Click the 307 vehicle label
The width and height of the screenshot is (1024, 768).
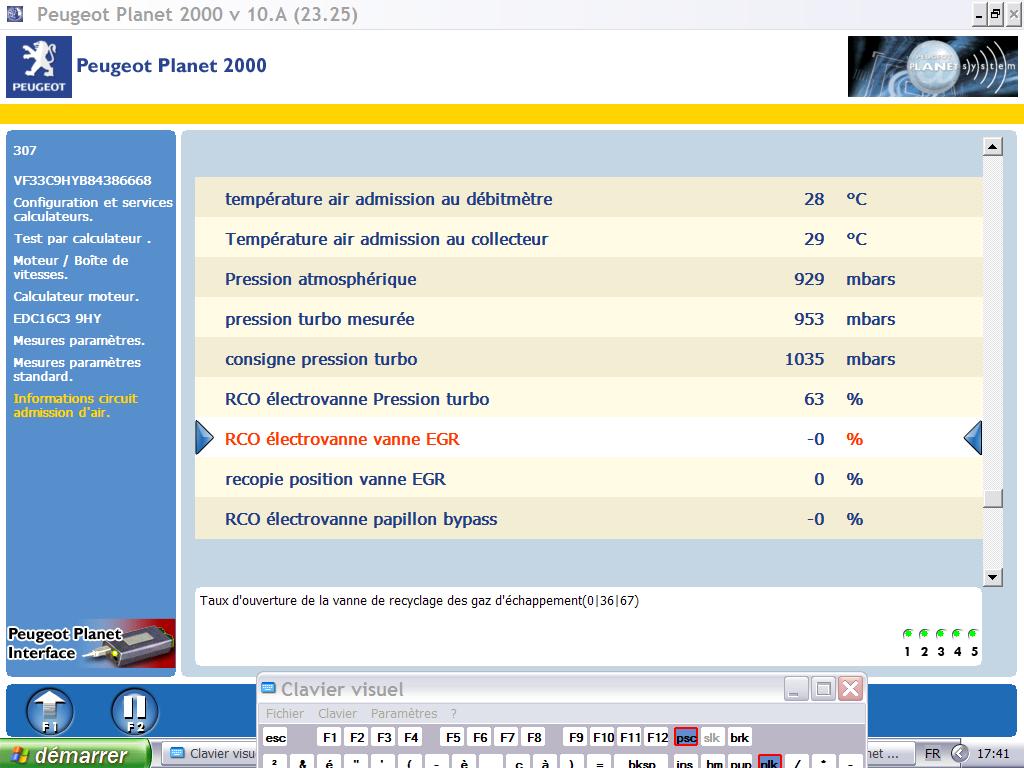pyautogui.click(x=25, y=150)
